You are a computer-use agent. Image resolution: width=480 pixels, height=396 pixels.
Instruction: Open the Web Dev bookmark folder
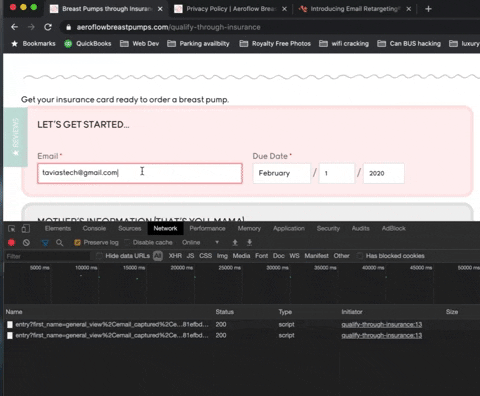[x=139, y=44]
